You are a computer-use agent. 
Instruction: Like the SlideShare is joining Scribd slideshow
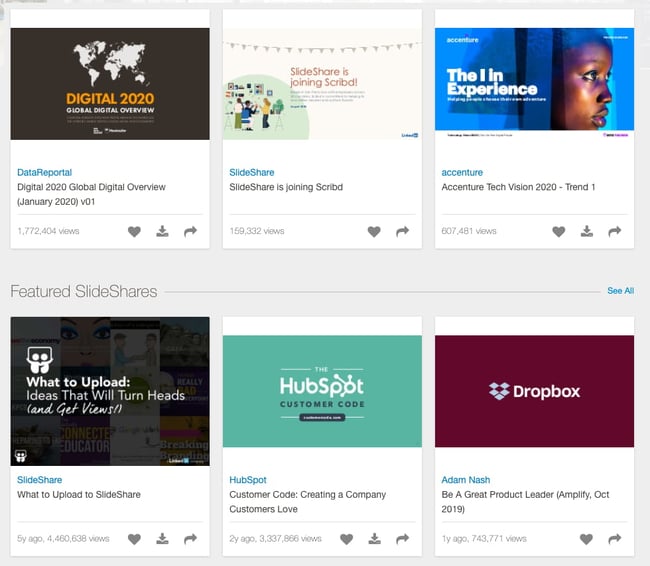coord(374,231)
